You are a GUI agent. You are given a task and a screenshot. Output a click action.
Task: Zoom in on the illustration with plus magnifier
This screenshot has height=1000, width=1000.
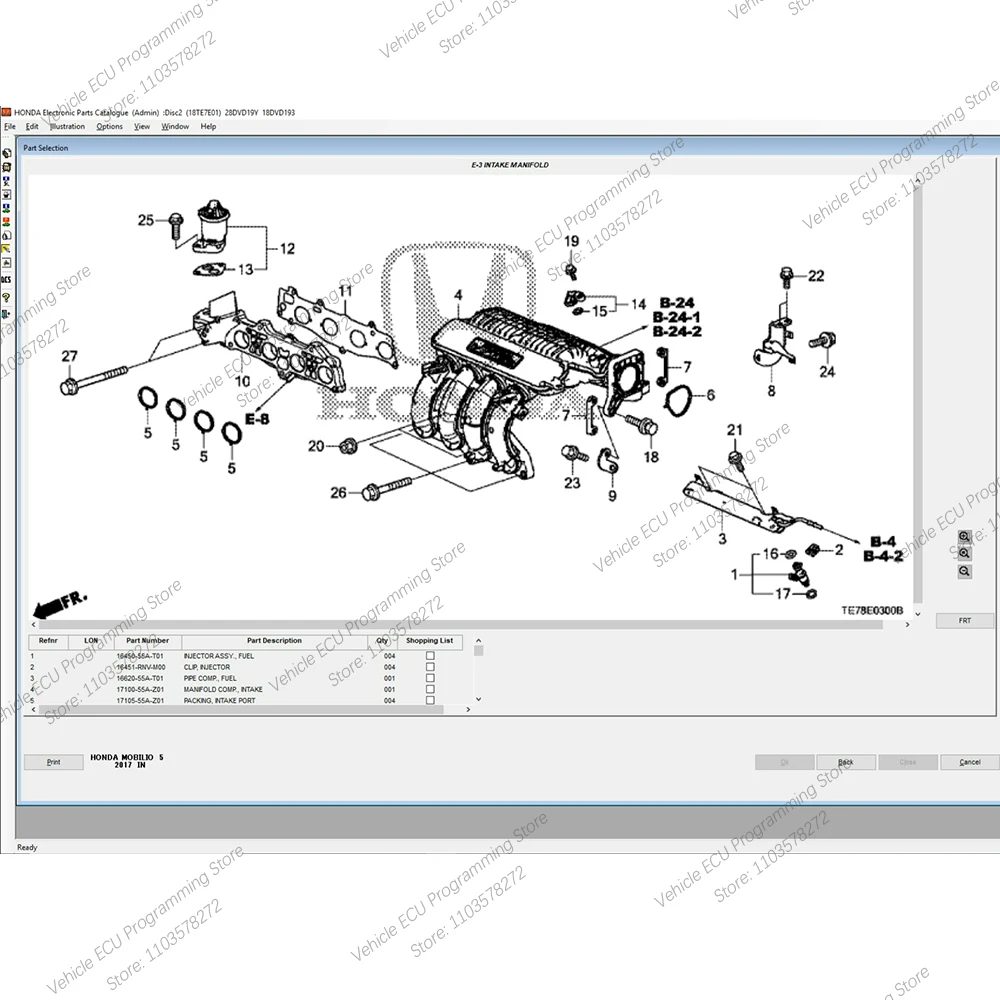click(x=964, y=537)
